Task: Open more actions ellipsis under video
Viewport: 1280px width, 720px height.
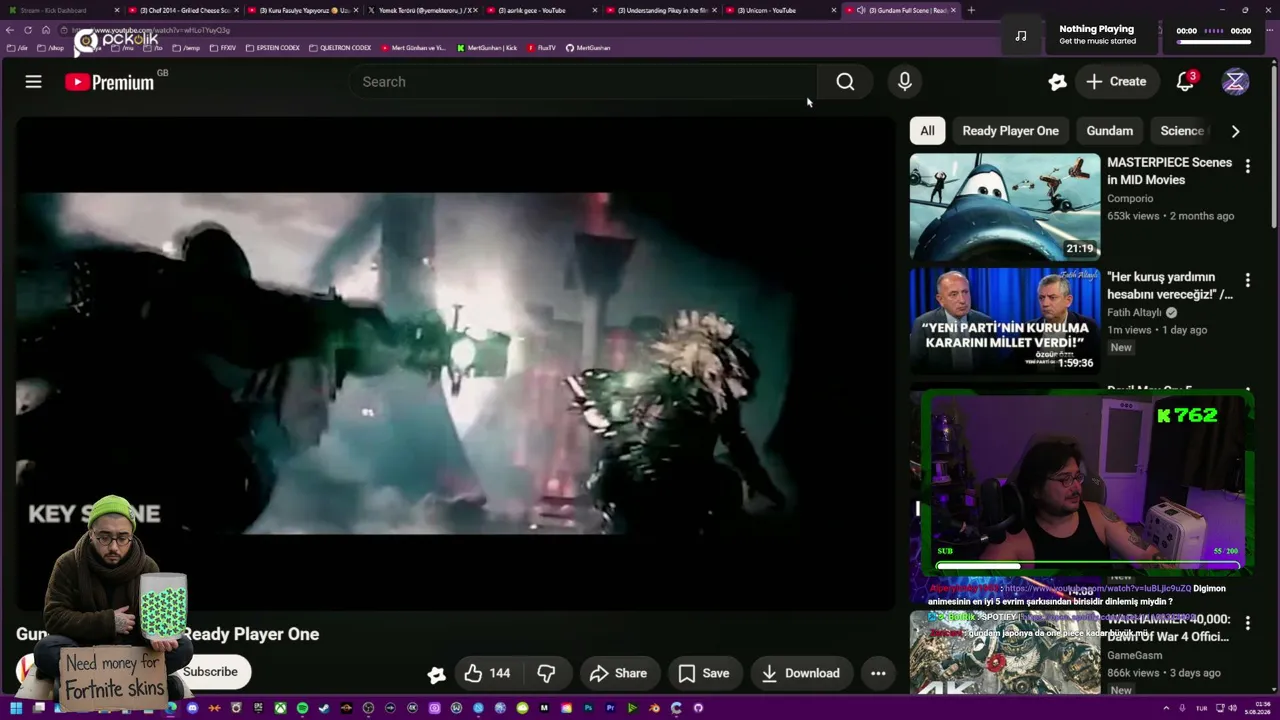Action: 878,673
